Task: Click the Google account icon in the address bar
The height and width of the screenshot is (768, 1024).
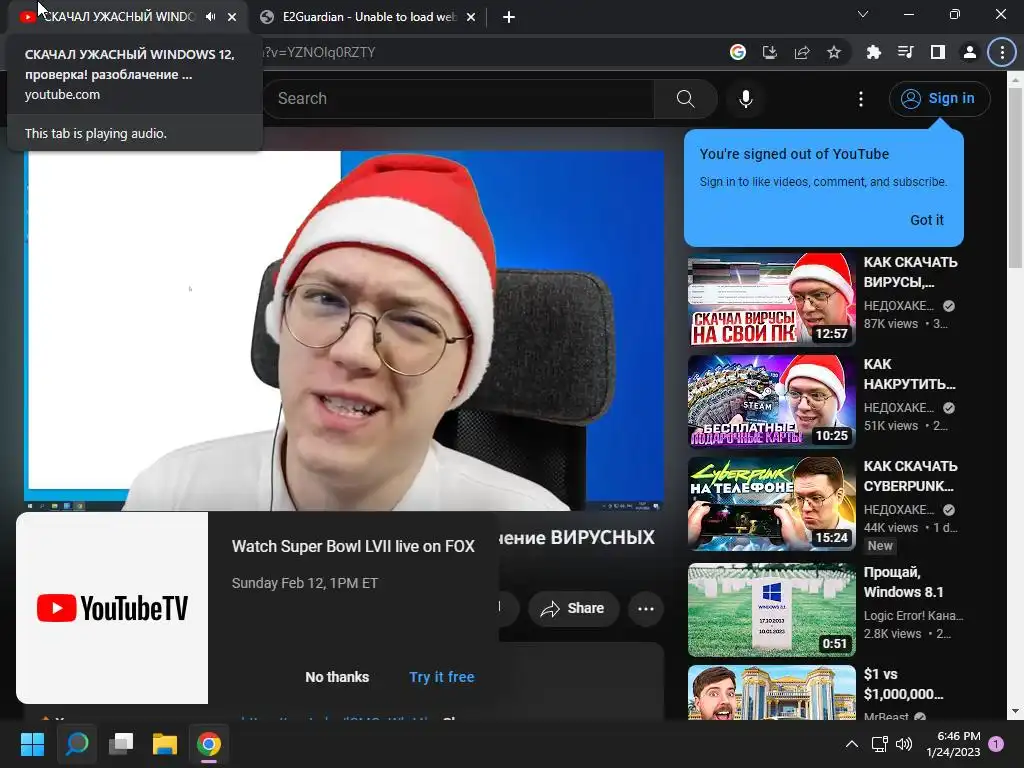Action: pos(738,52)
